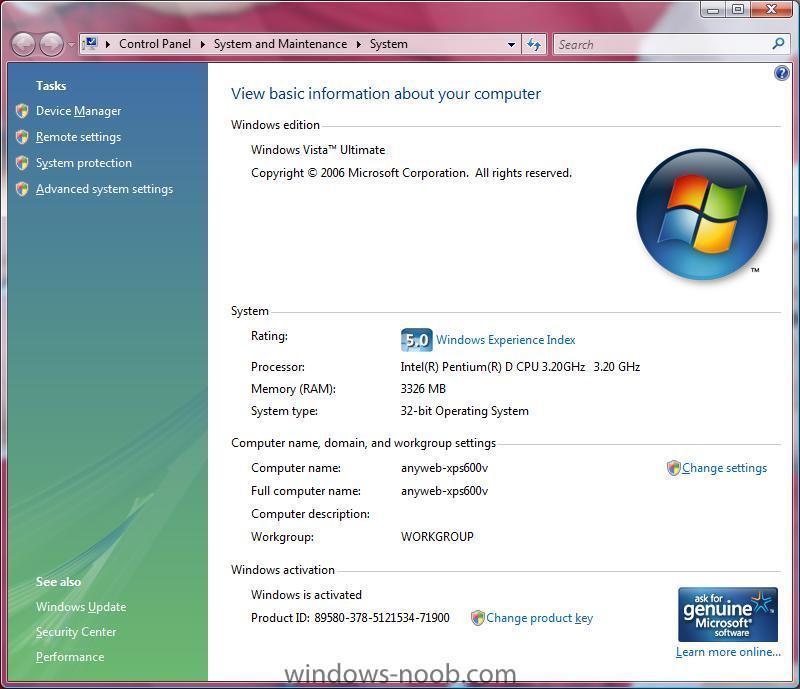Click the shield icon beside Device Manager
This screenshot has width=800, height=689.
point(22,111)
